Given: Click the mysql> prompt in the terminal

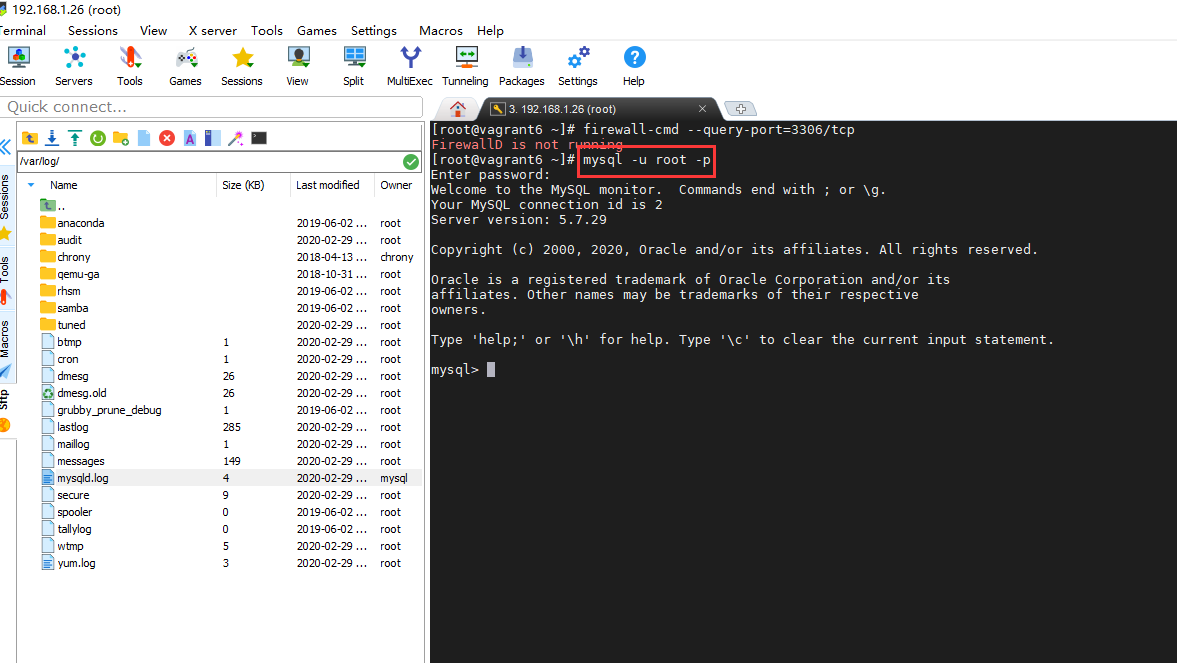Looking at the screenshot, I should coord(455,369).
